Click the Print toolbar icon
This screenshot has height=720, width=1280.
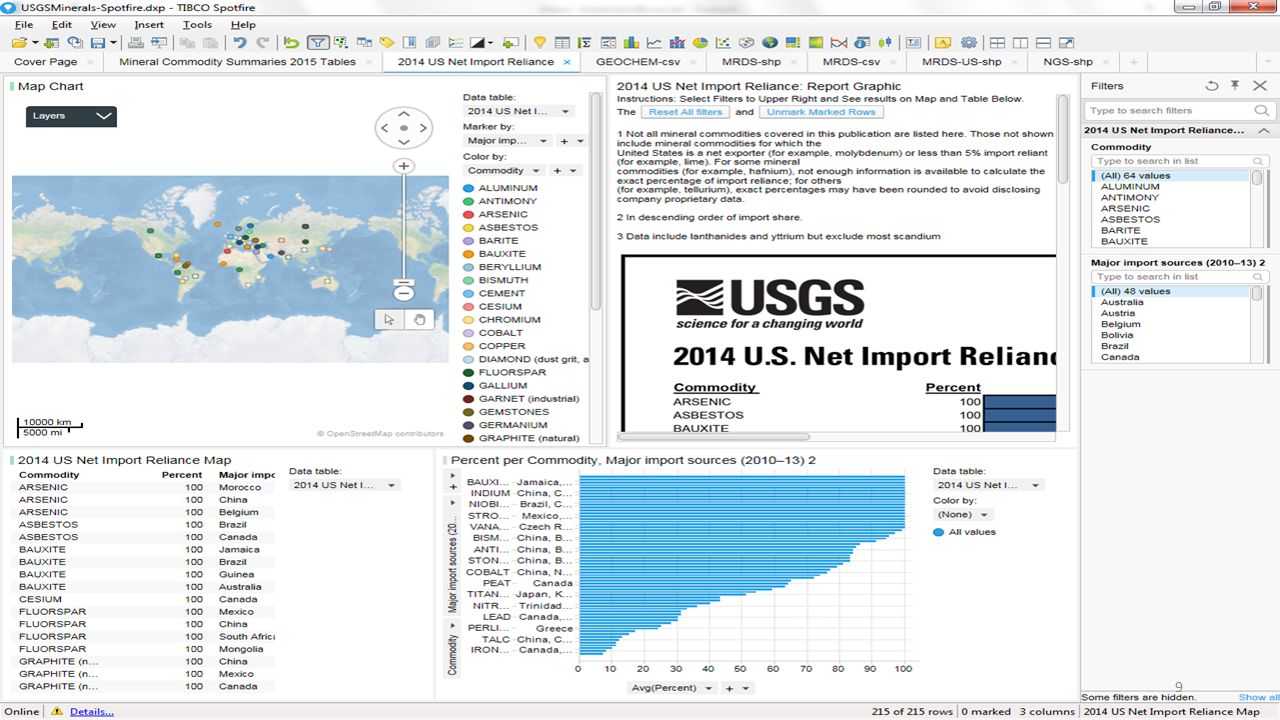pyautogui.click(x=134, y=43)
